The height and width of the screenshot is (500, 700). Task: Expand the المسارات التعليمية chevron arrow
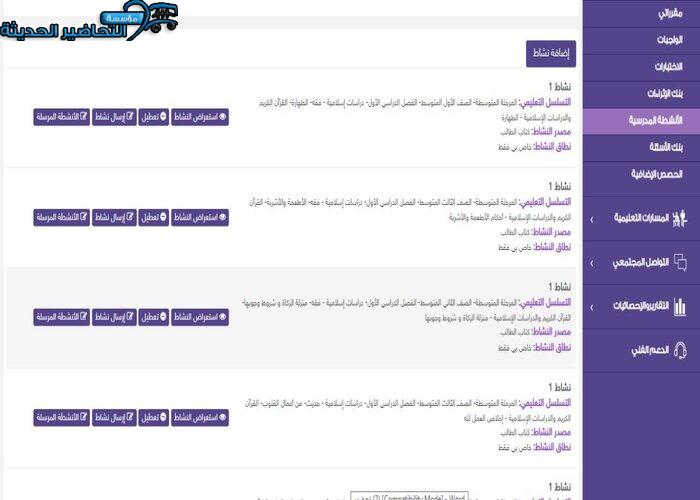pyautogui.click(x=592, y=220)
